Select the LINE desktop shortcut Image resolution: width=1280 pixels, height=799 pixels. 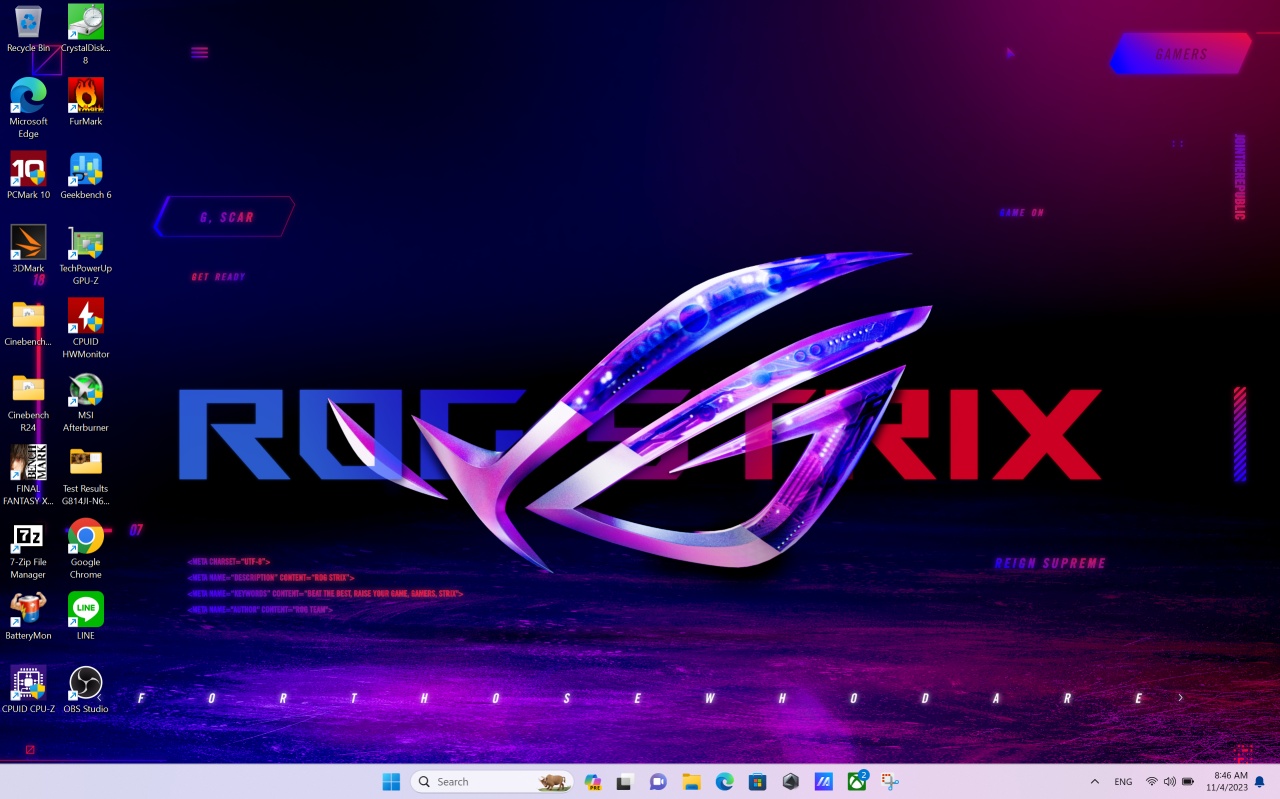pyautogui.click(x=86, y=616)
